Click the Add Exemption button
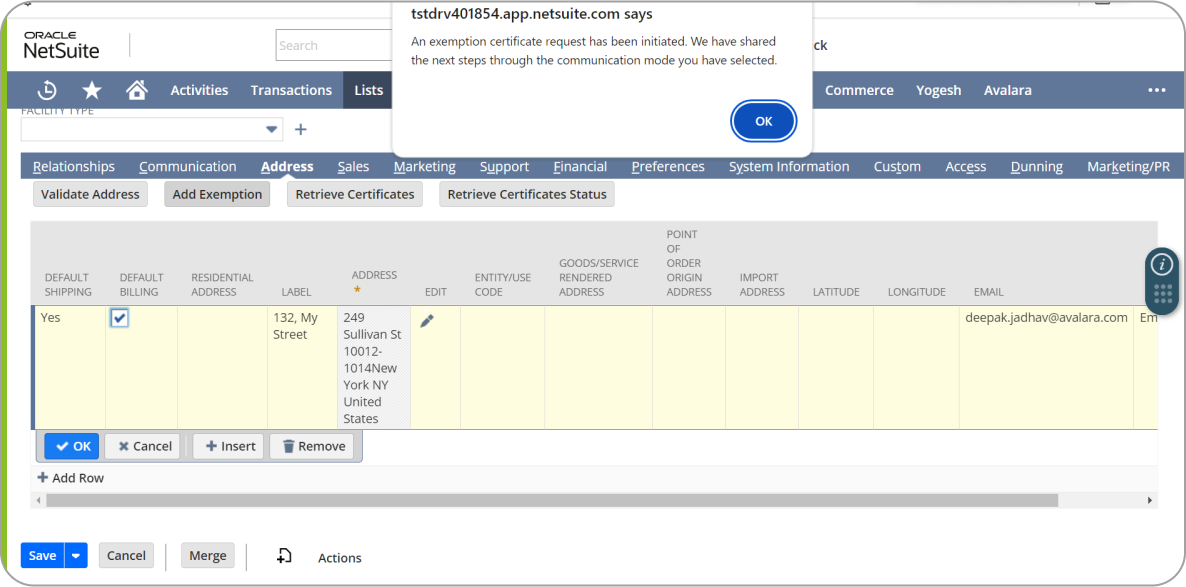This screenshot has height=587, width=1186. click(216, 194)
